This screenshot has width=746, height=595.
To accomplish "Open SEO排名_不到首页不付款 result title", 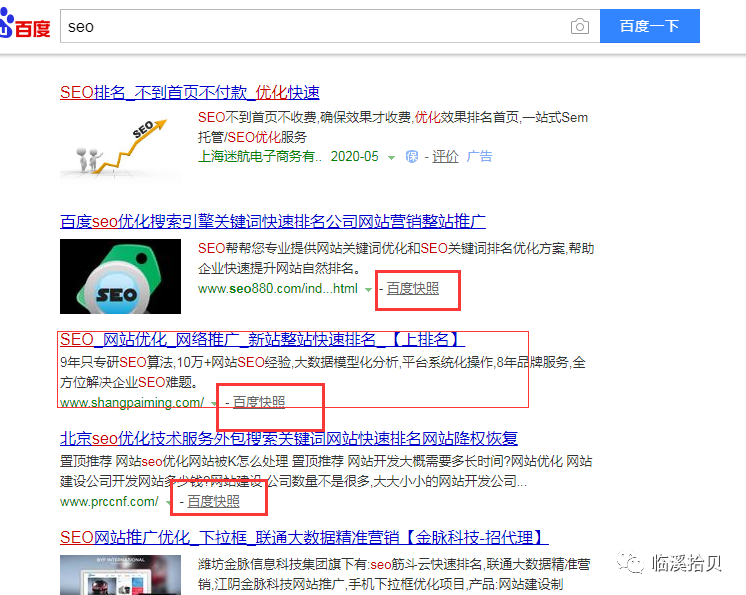I will [x=190, y=92].
